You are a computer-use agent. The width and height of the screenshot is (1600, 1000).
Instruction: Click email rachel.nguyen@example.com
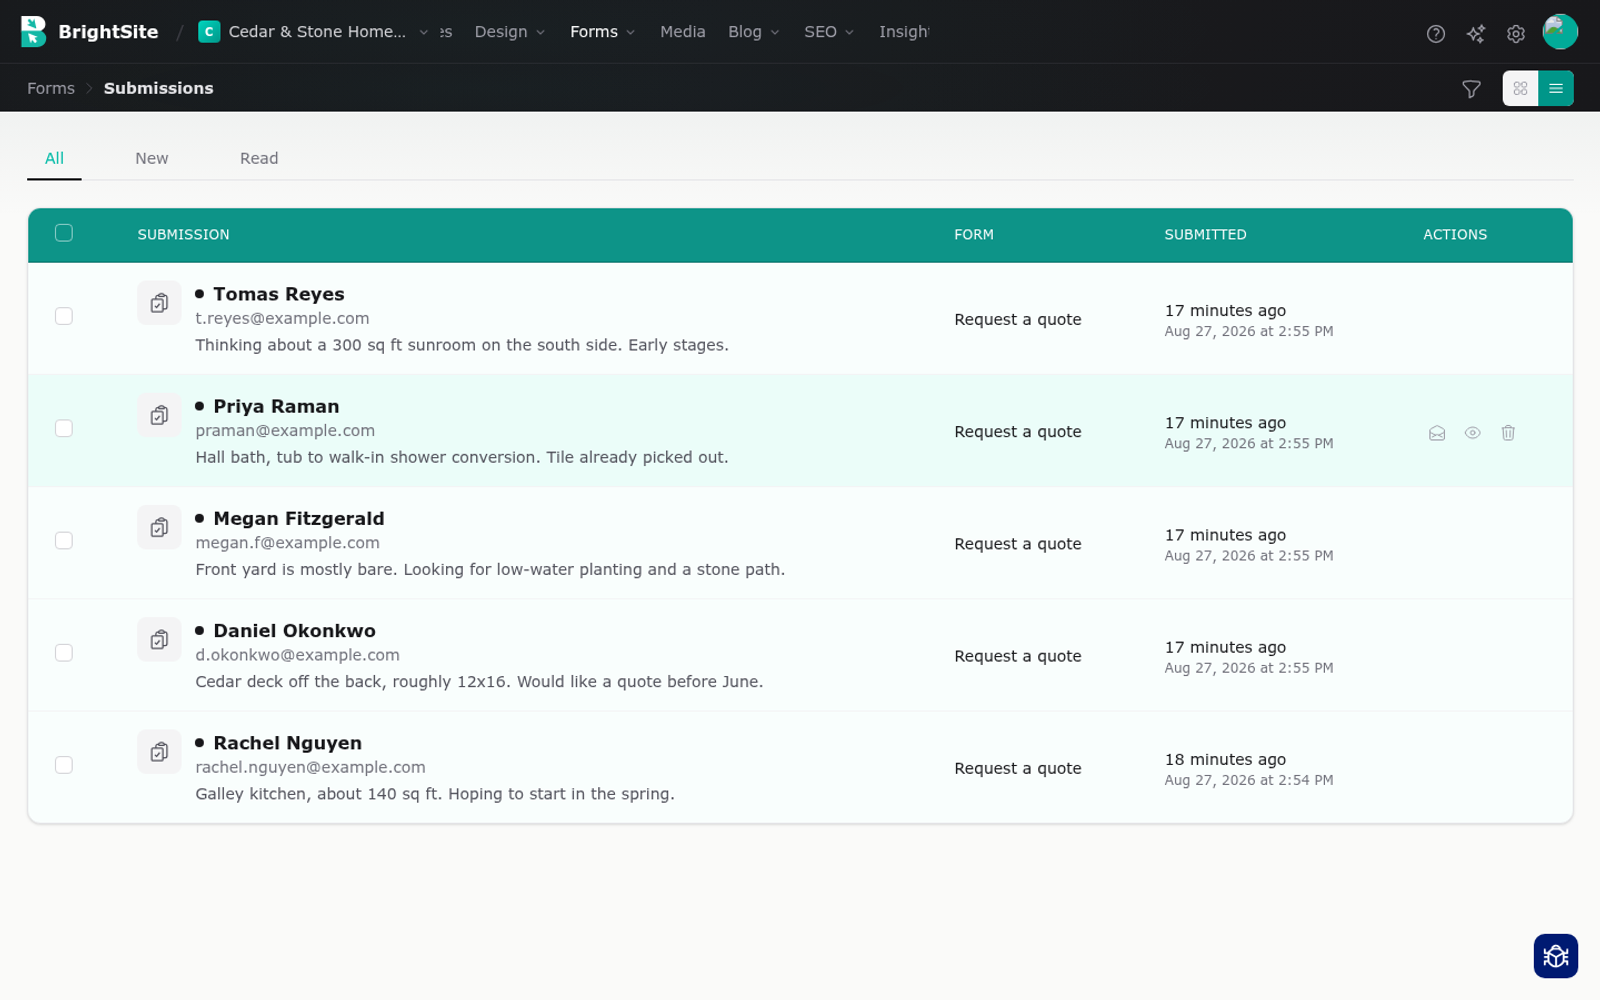click(x=310, y=767)
